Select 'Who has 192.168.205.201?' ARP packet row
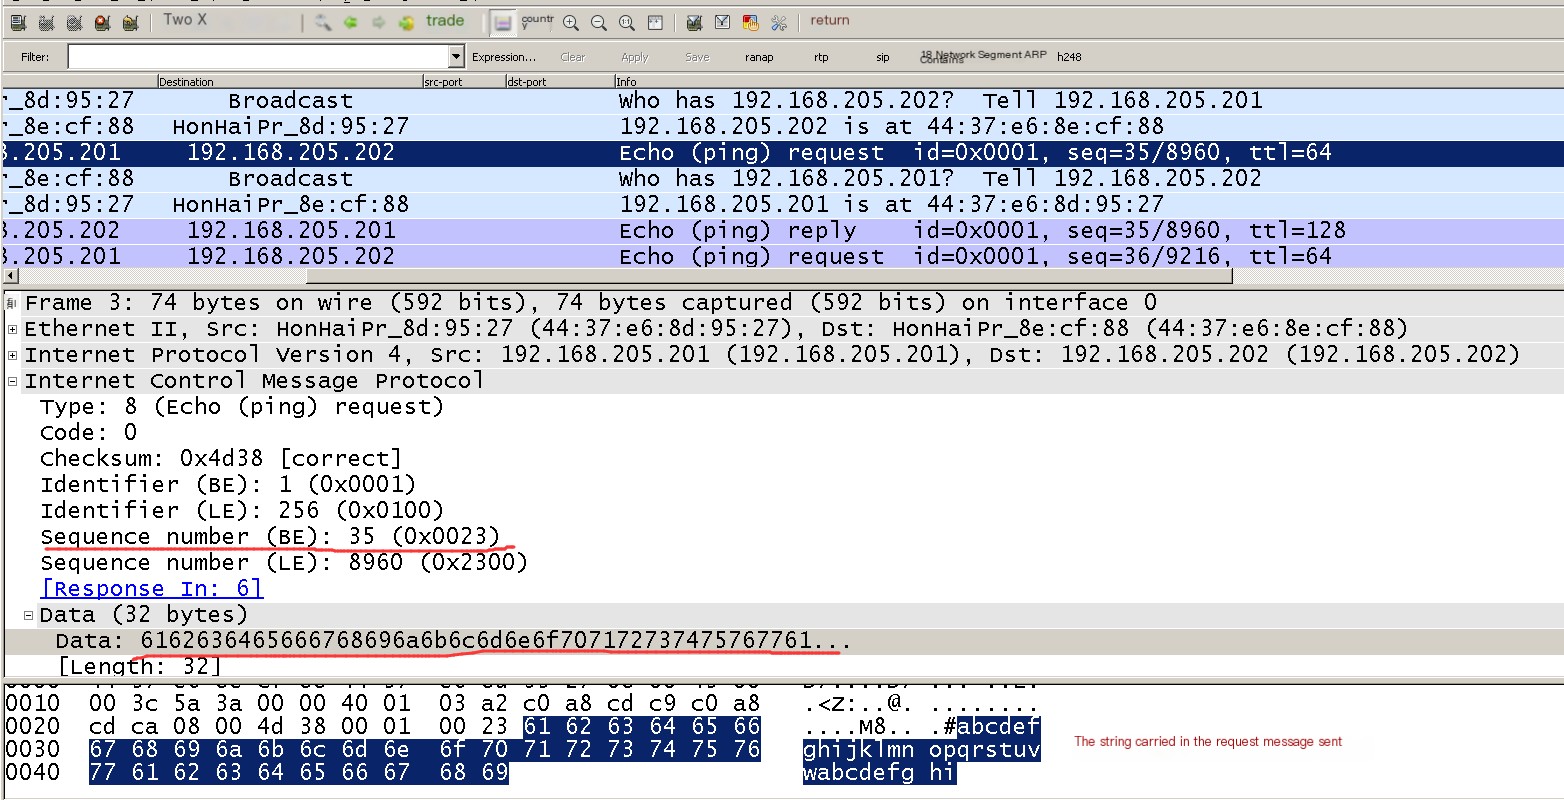The width and height of the screenshot is (1564, 800). 782,179
